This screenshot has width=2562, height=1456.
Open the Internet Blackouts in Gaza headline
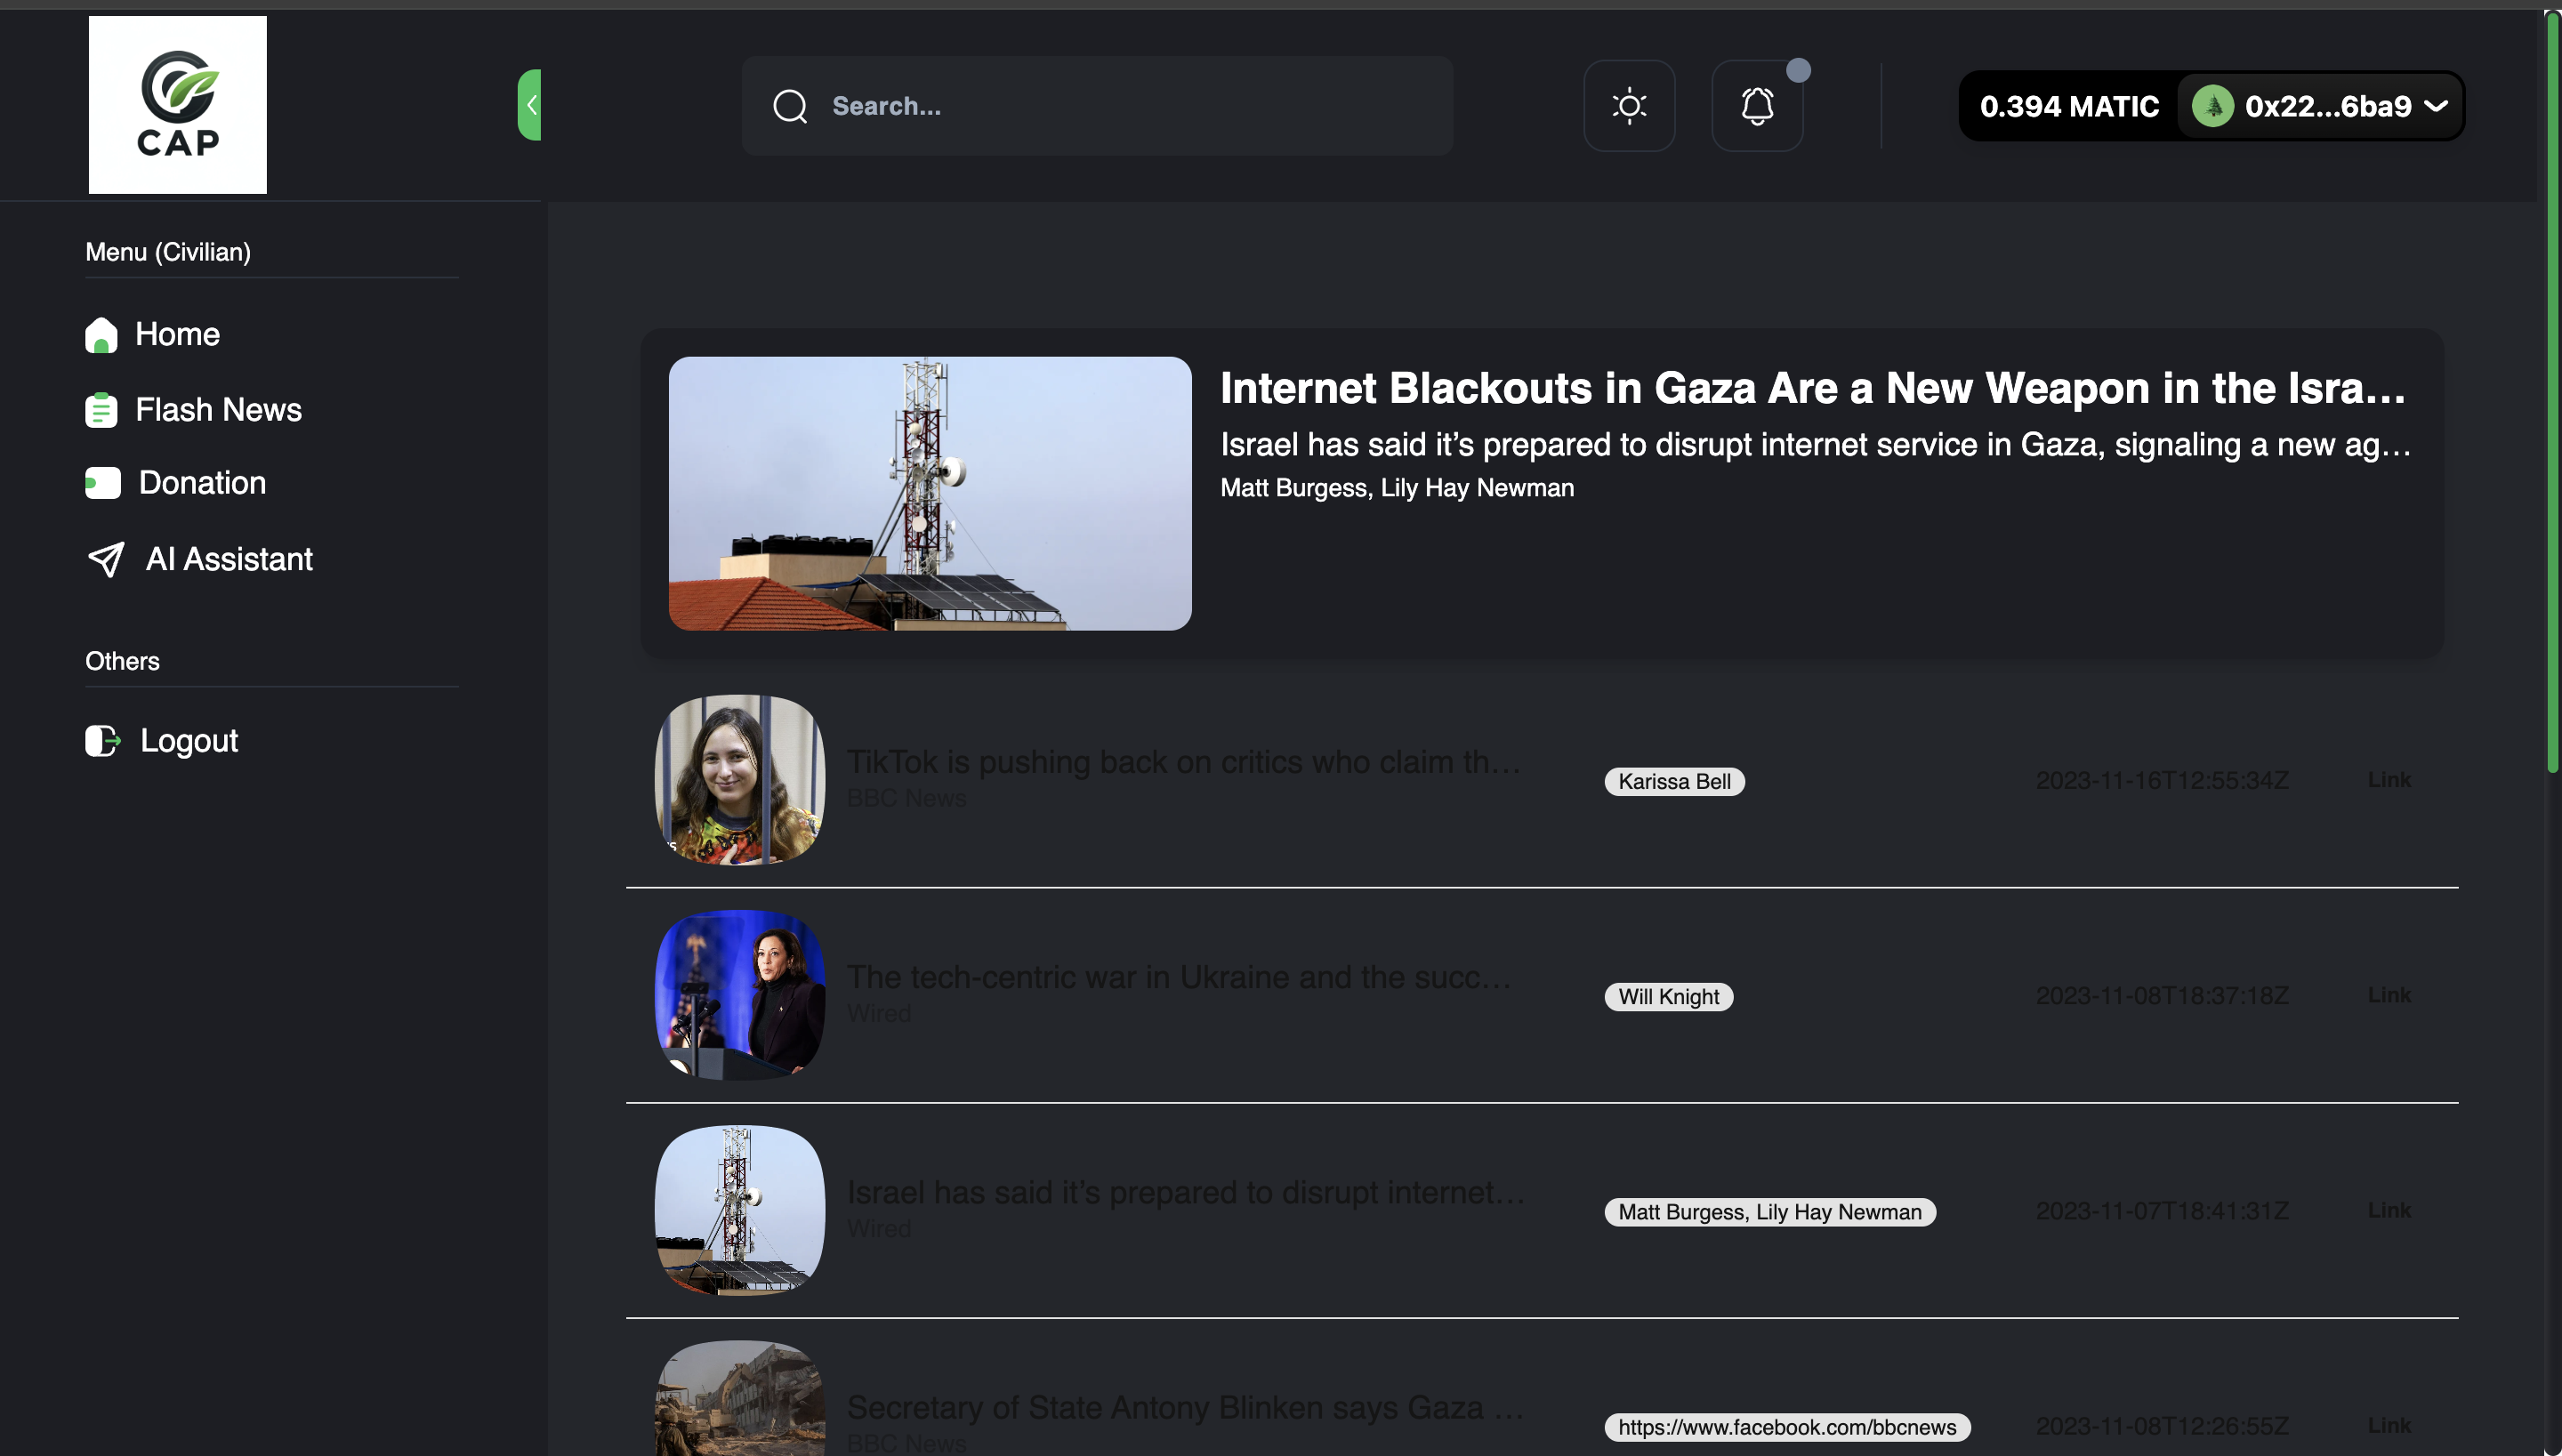[x=1811, y=388]
